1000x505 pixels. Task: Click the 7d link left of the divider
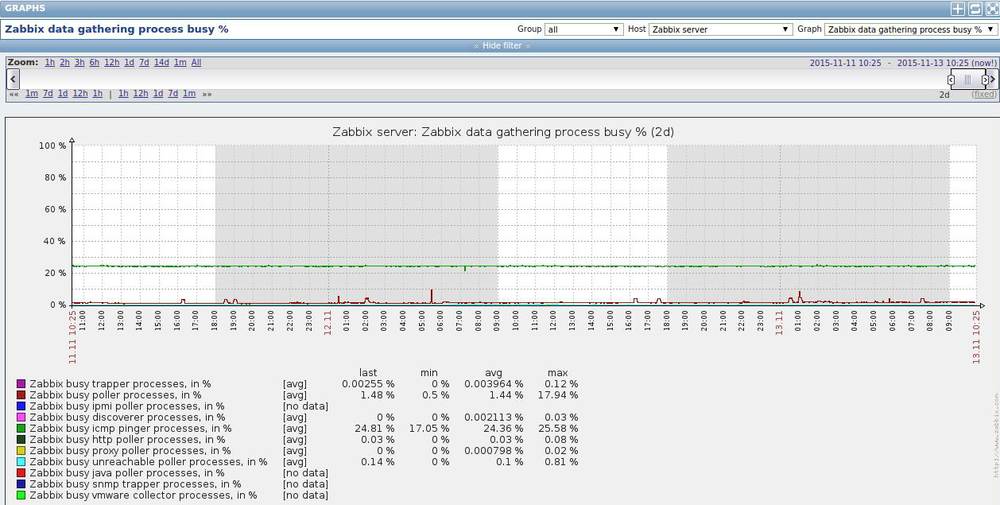click(x=48, y=94)
